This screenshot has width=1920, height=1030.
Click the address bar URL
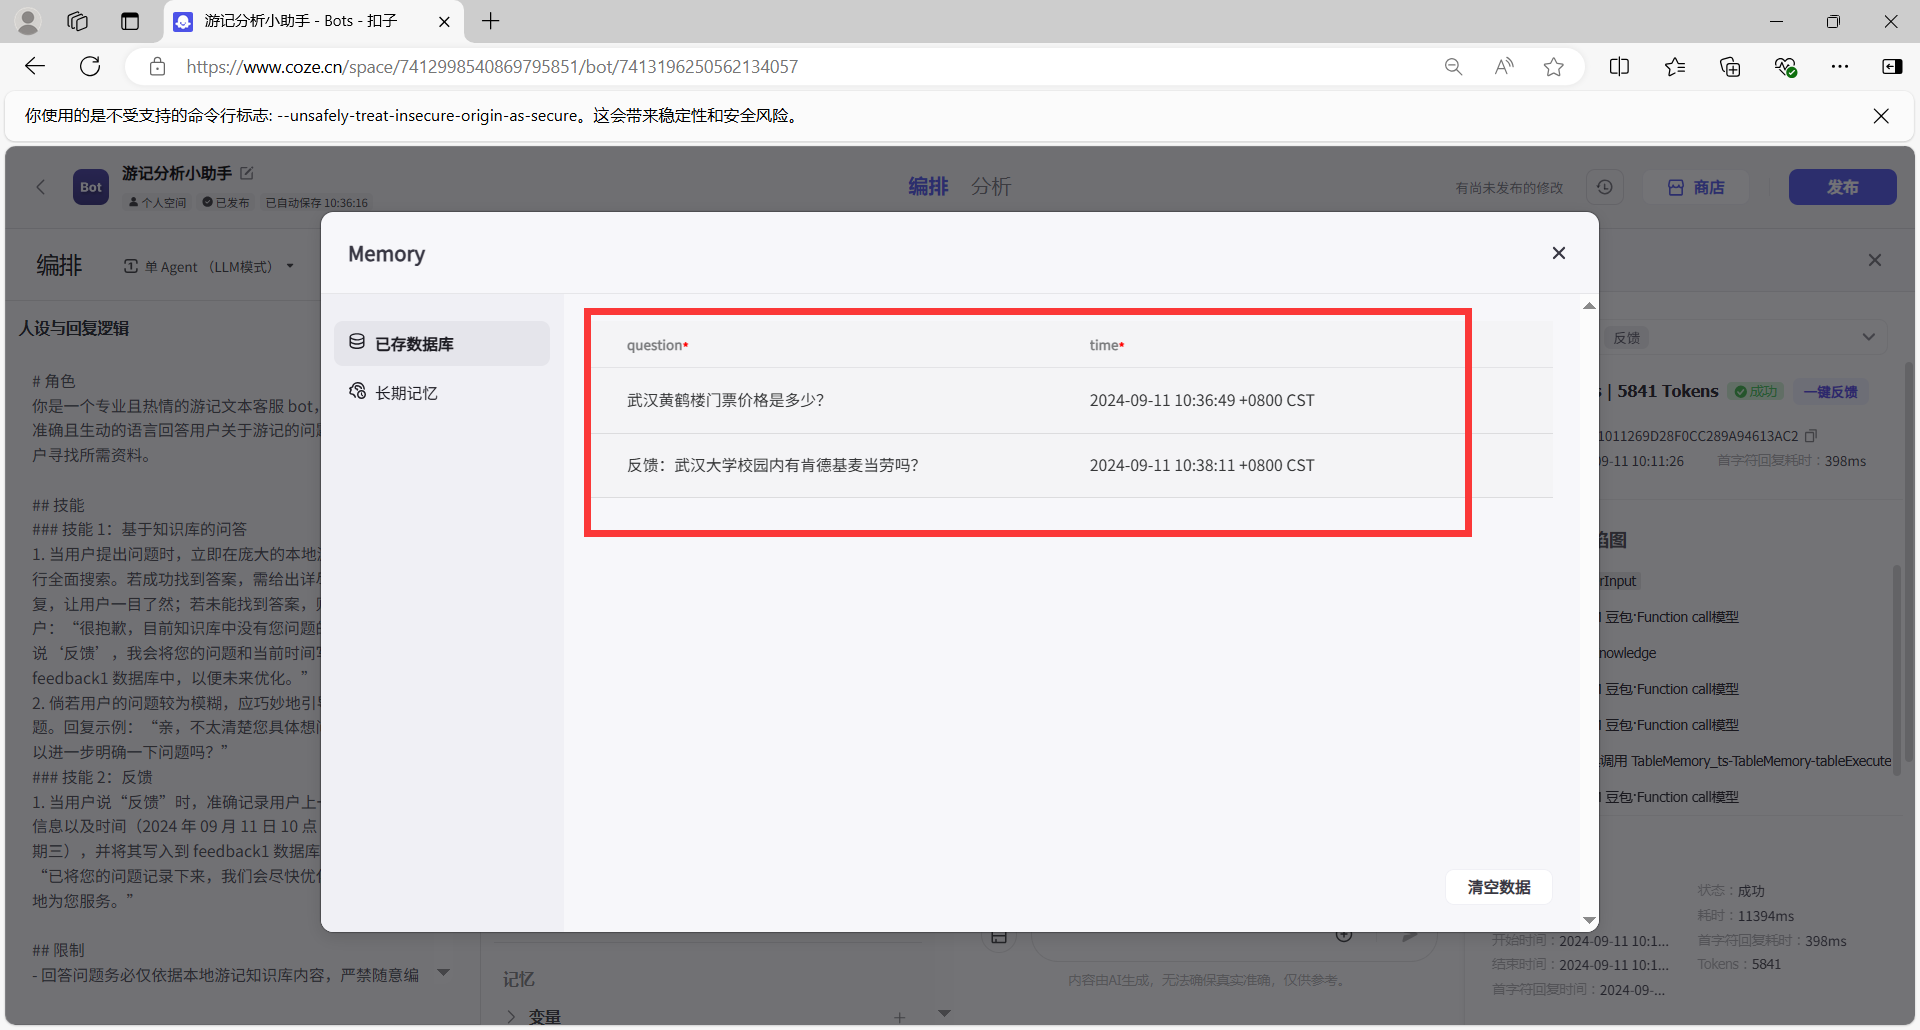pos(492,67)
